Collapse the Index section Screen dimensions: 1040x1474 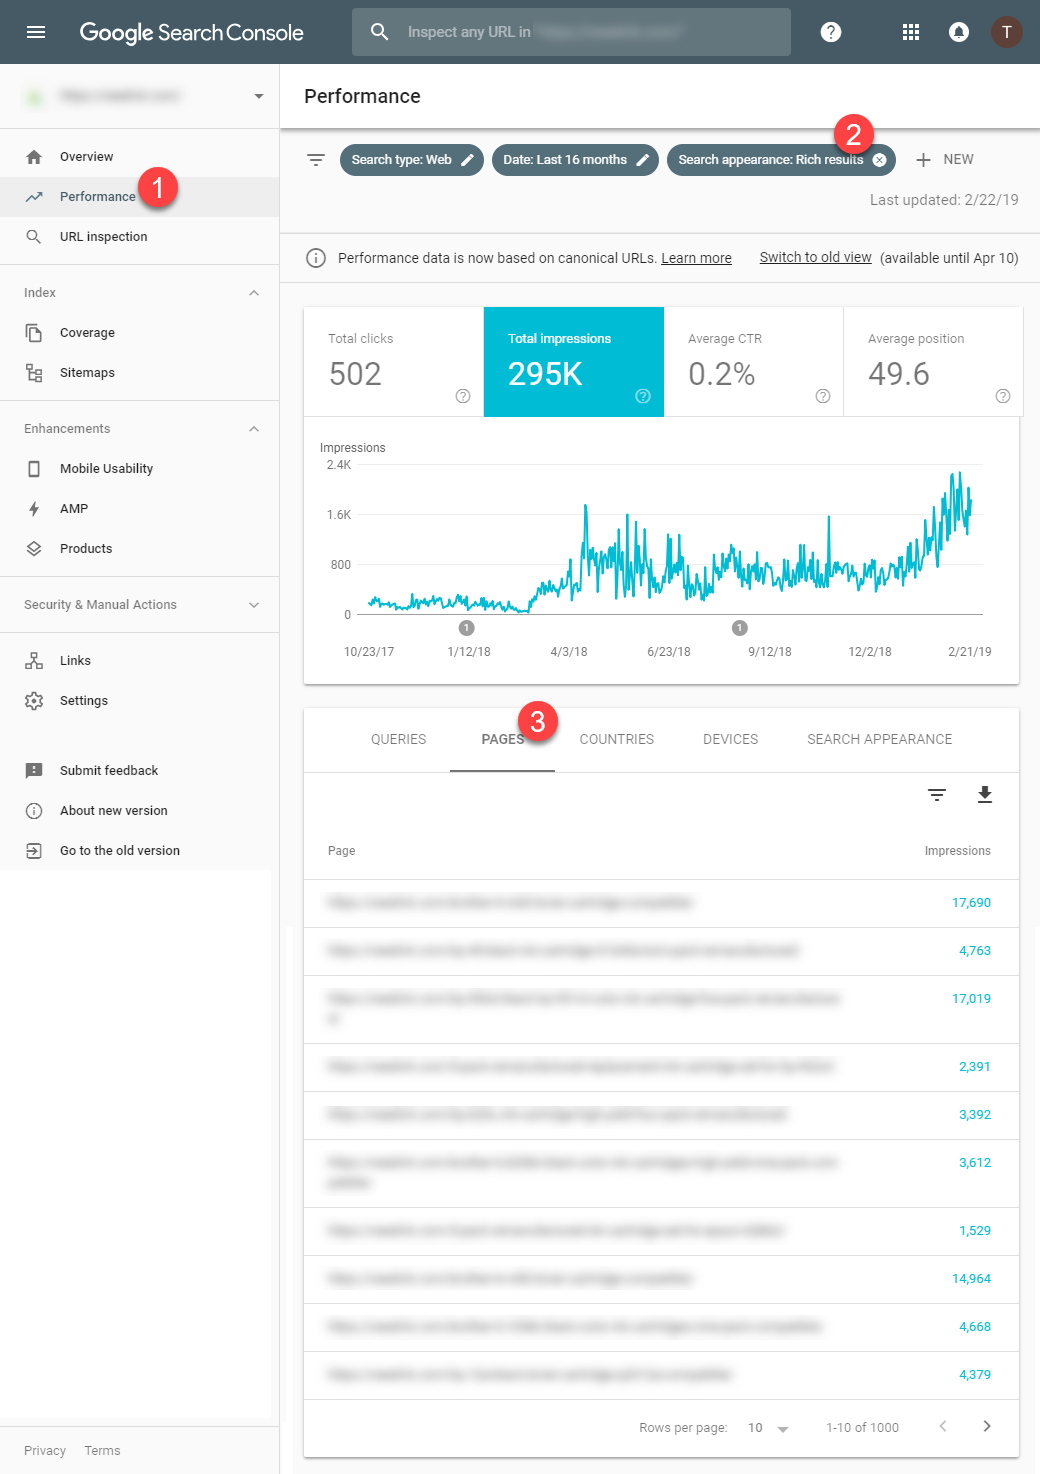(x=254, y=293)
